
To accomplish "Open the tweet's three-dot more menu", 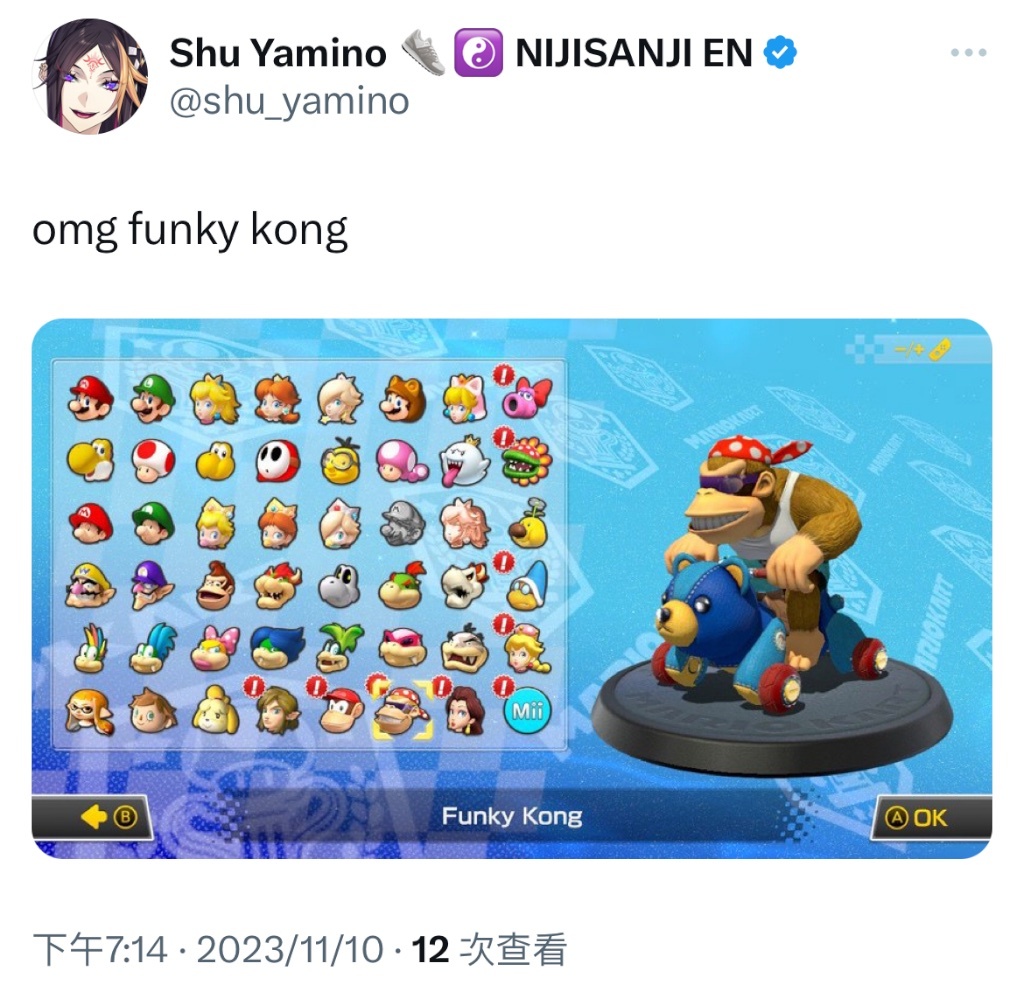I will click(968, 52).
